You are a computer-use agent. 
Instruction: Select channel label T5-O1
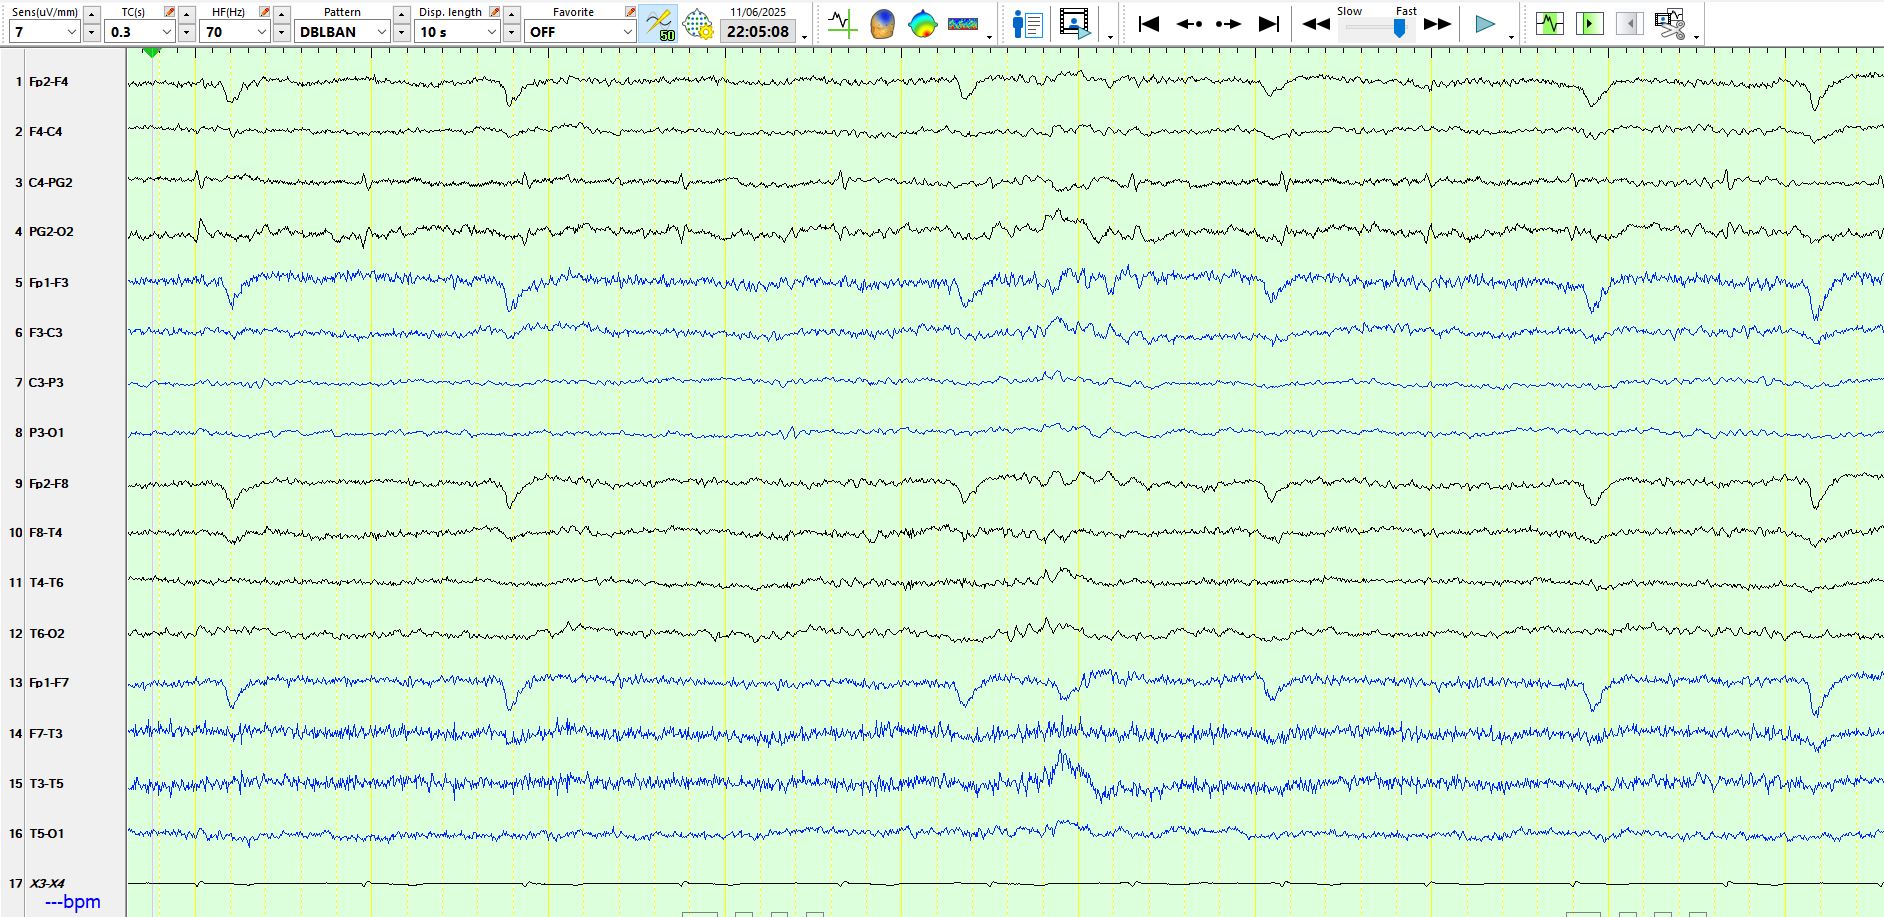tap(47, 834)
